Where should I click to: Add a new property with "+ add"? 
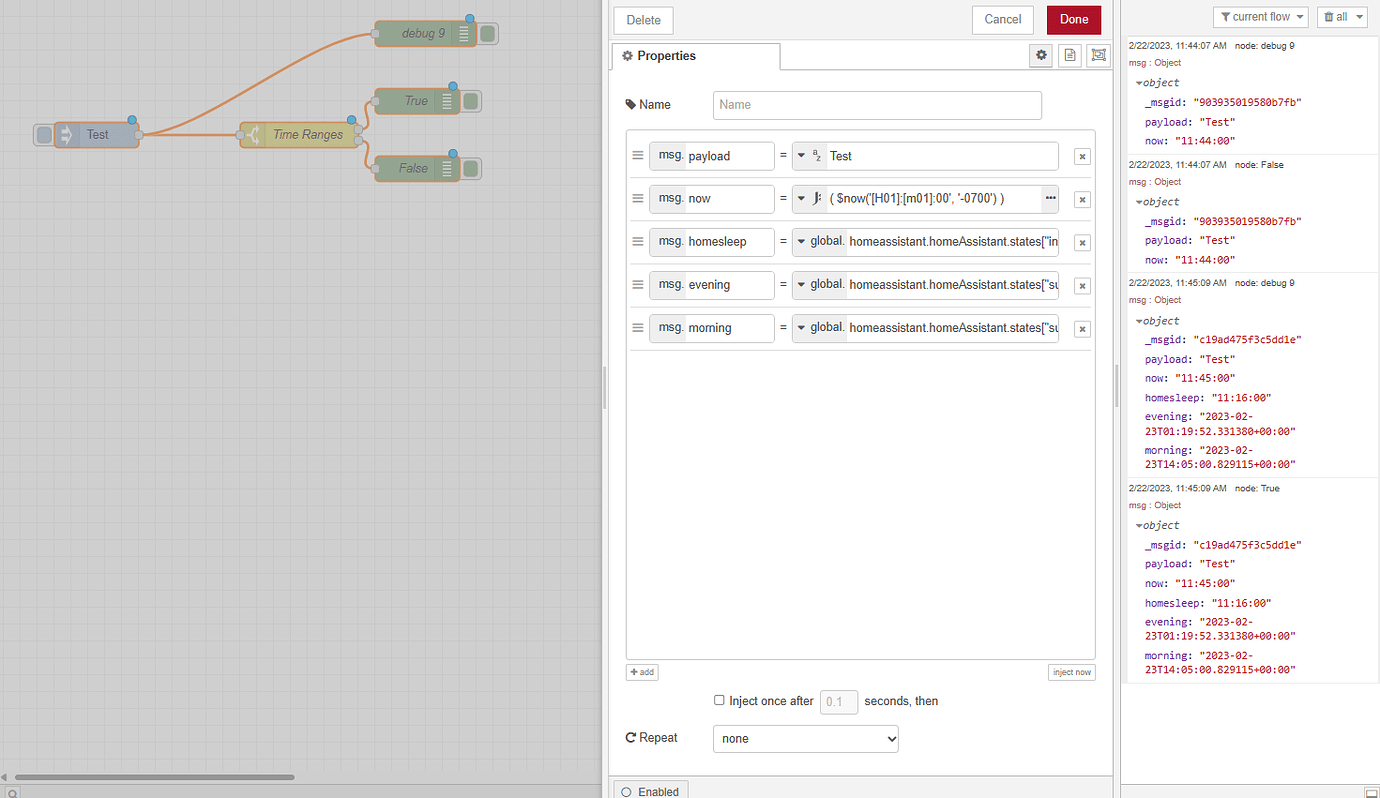(x=641, y=671)
